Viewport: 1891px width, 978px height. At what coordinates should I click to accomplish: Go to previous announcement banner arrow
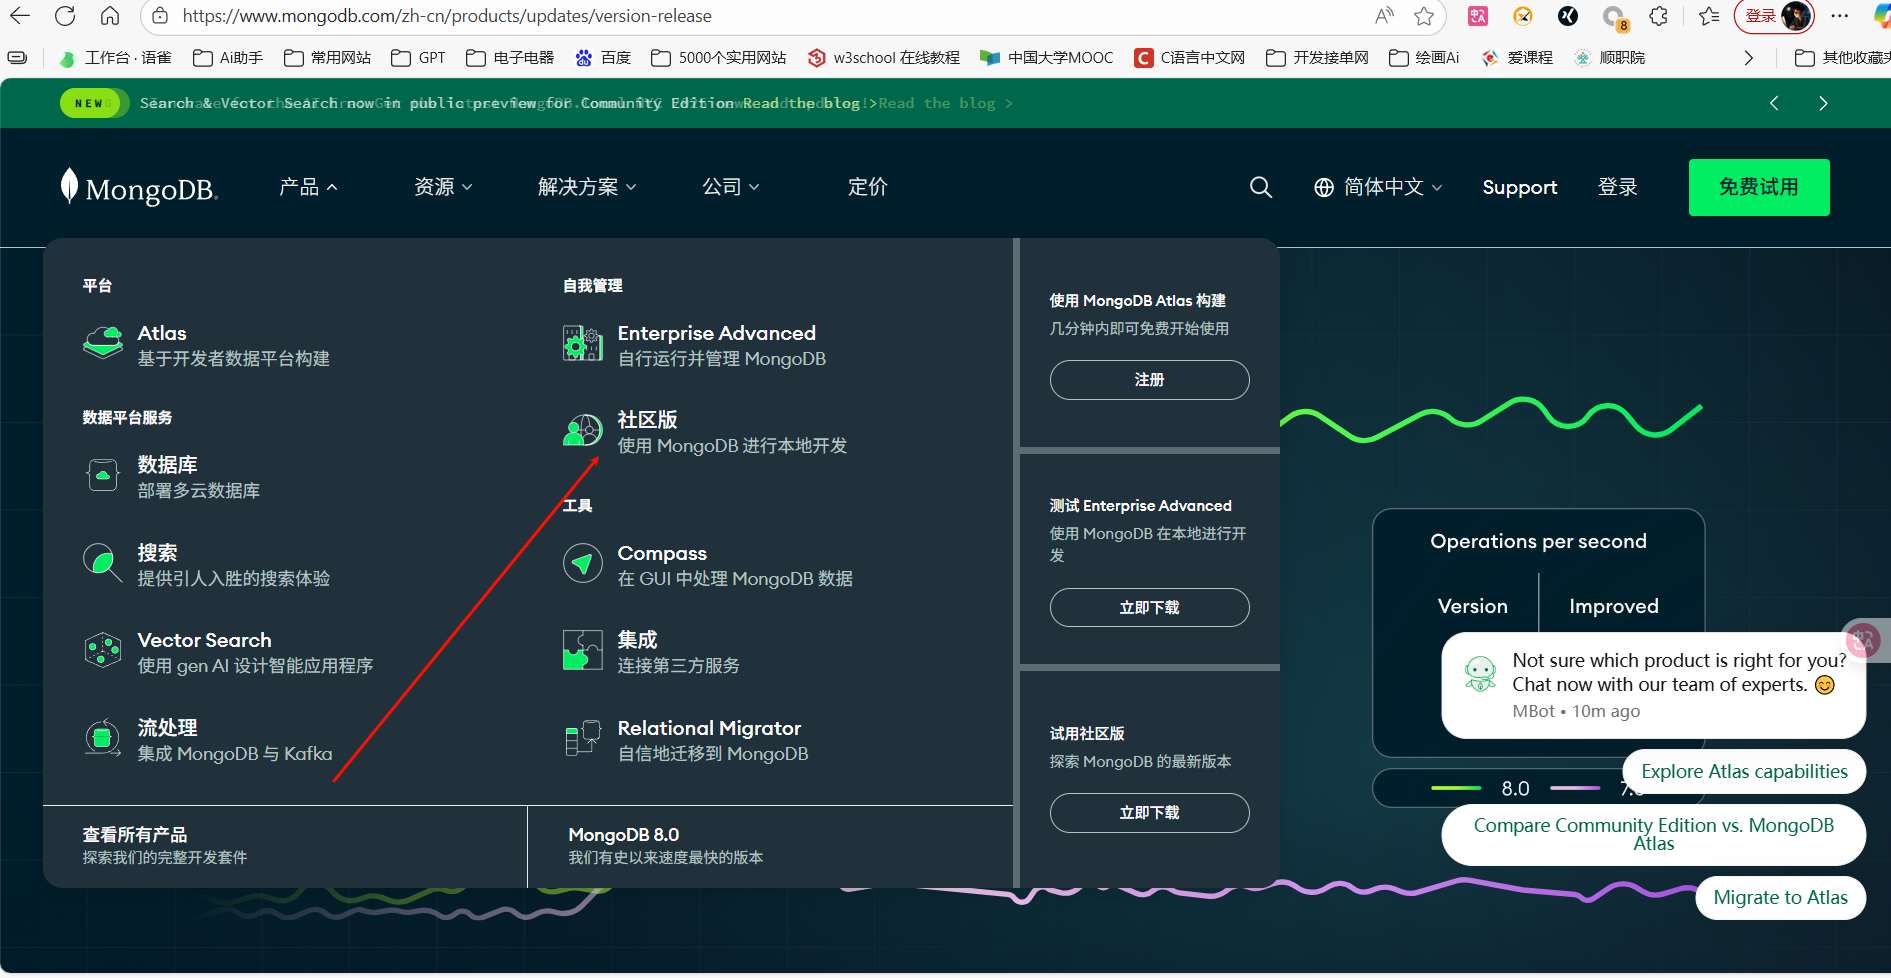(x=1774, y=103)
